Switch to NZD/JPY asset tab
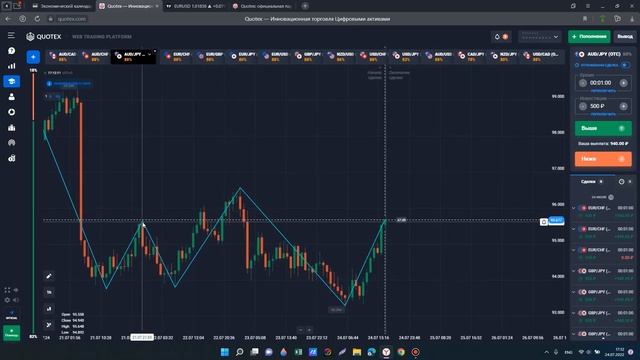The height and width of the screenshot is (360, 640). [504, 57]
